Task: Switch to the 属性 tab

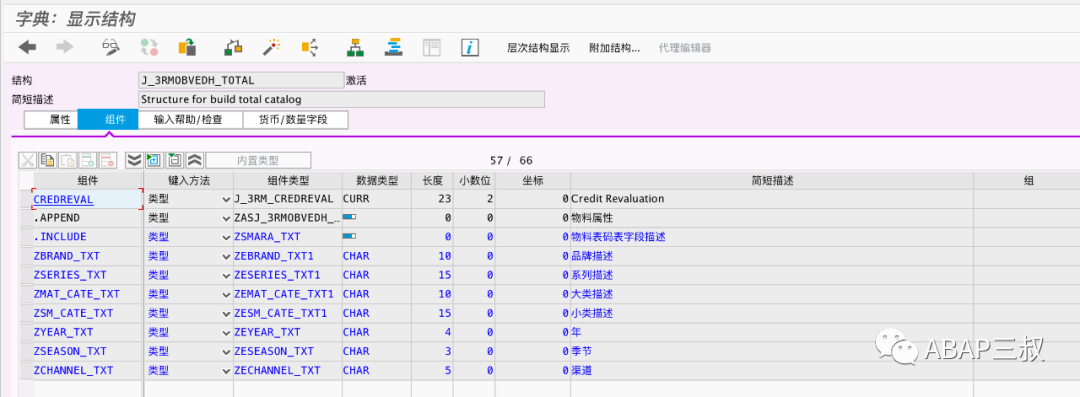Action: pyautogui.click(x=52, y=119)
